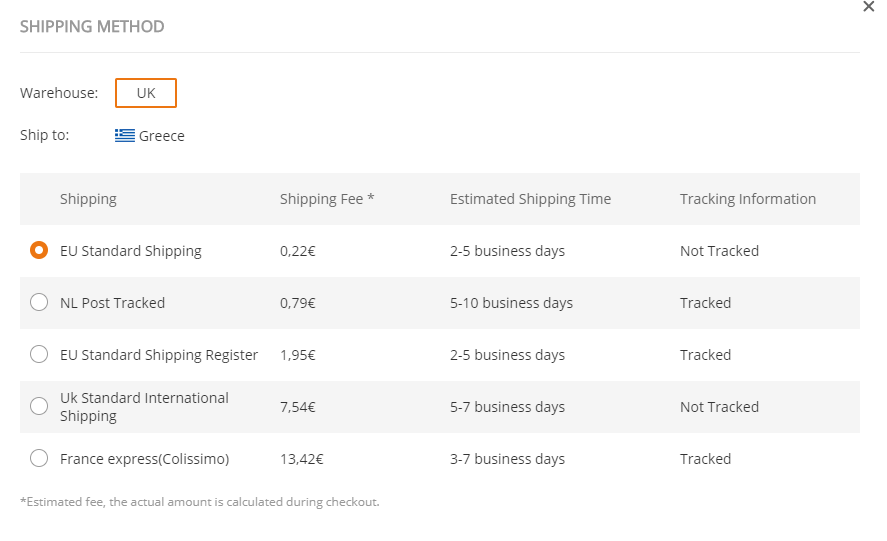Click the estimated fee footnote text

click(x=200, y=502)
